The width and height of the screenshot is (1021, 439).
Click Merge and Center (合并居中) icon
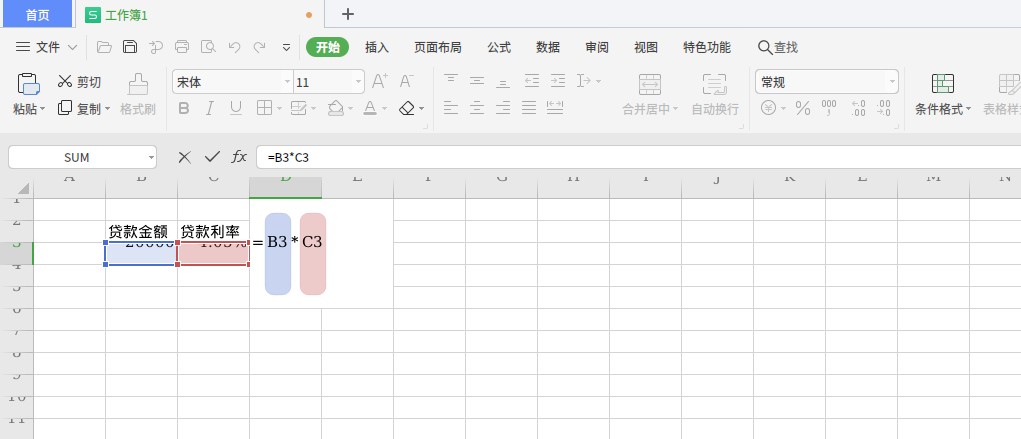pyautogui.click(x=650, y=84)
